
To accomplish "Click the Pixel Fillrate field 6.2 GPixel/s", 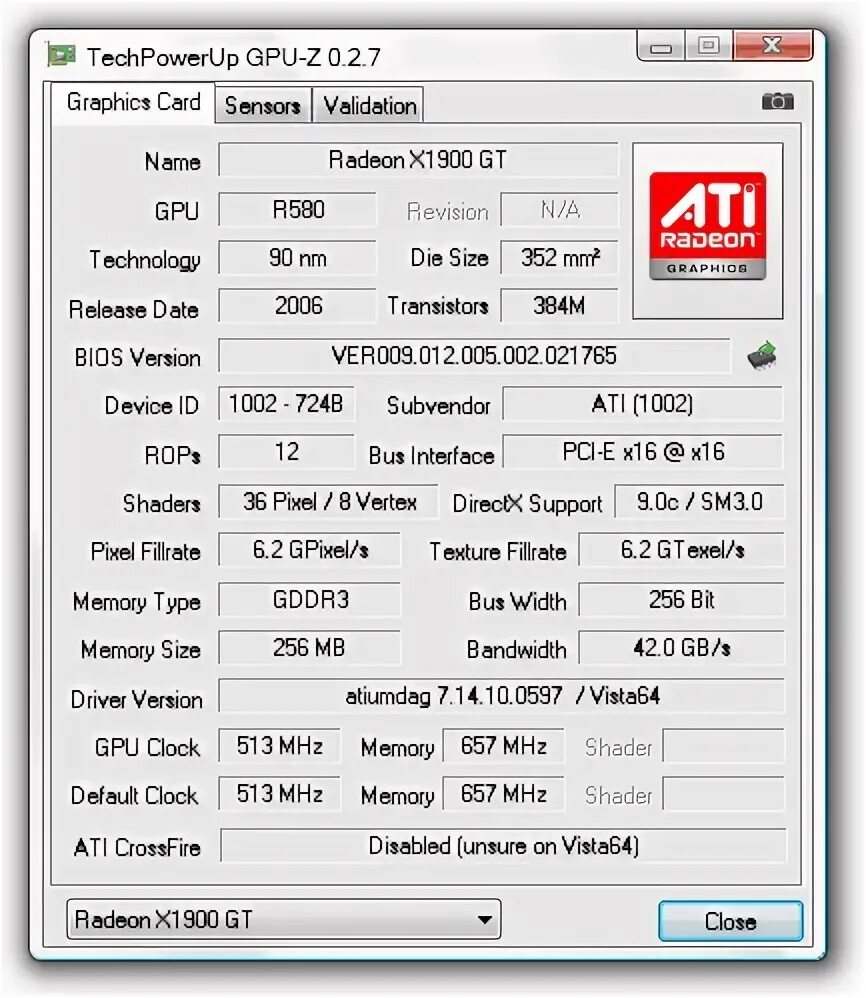I will [x=310, y=550].
